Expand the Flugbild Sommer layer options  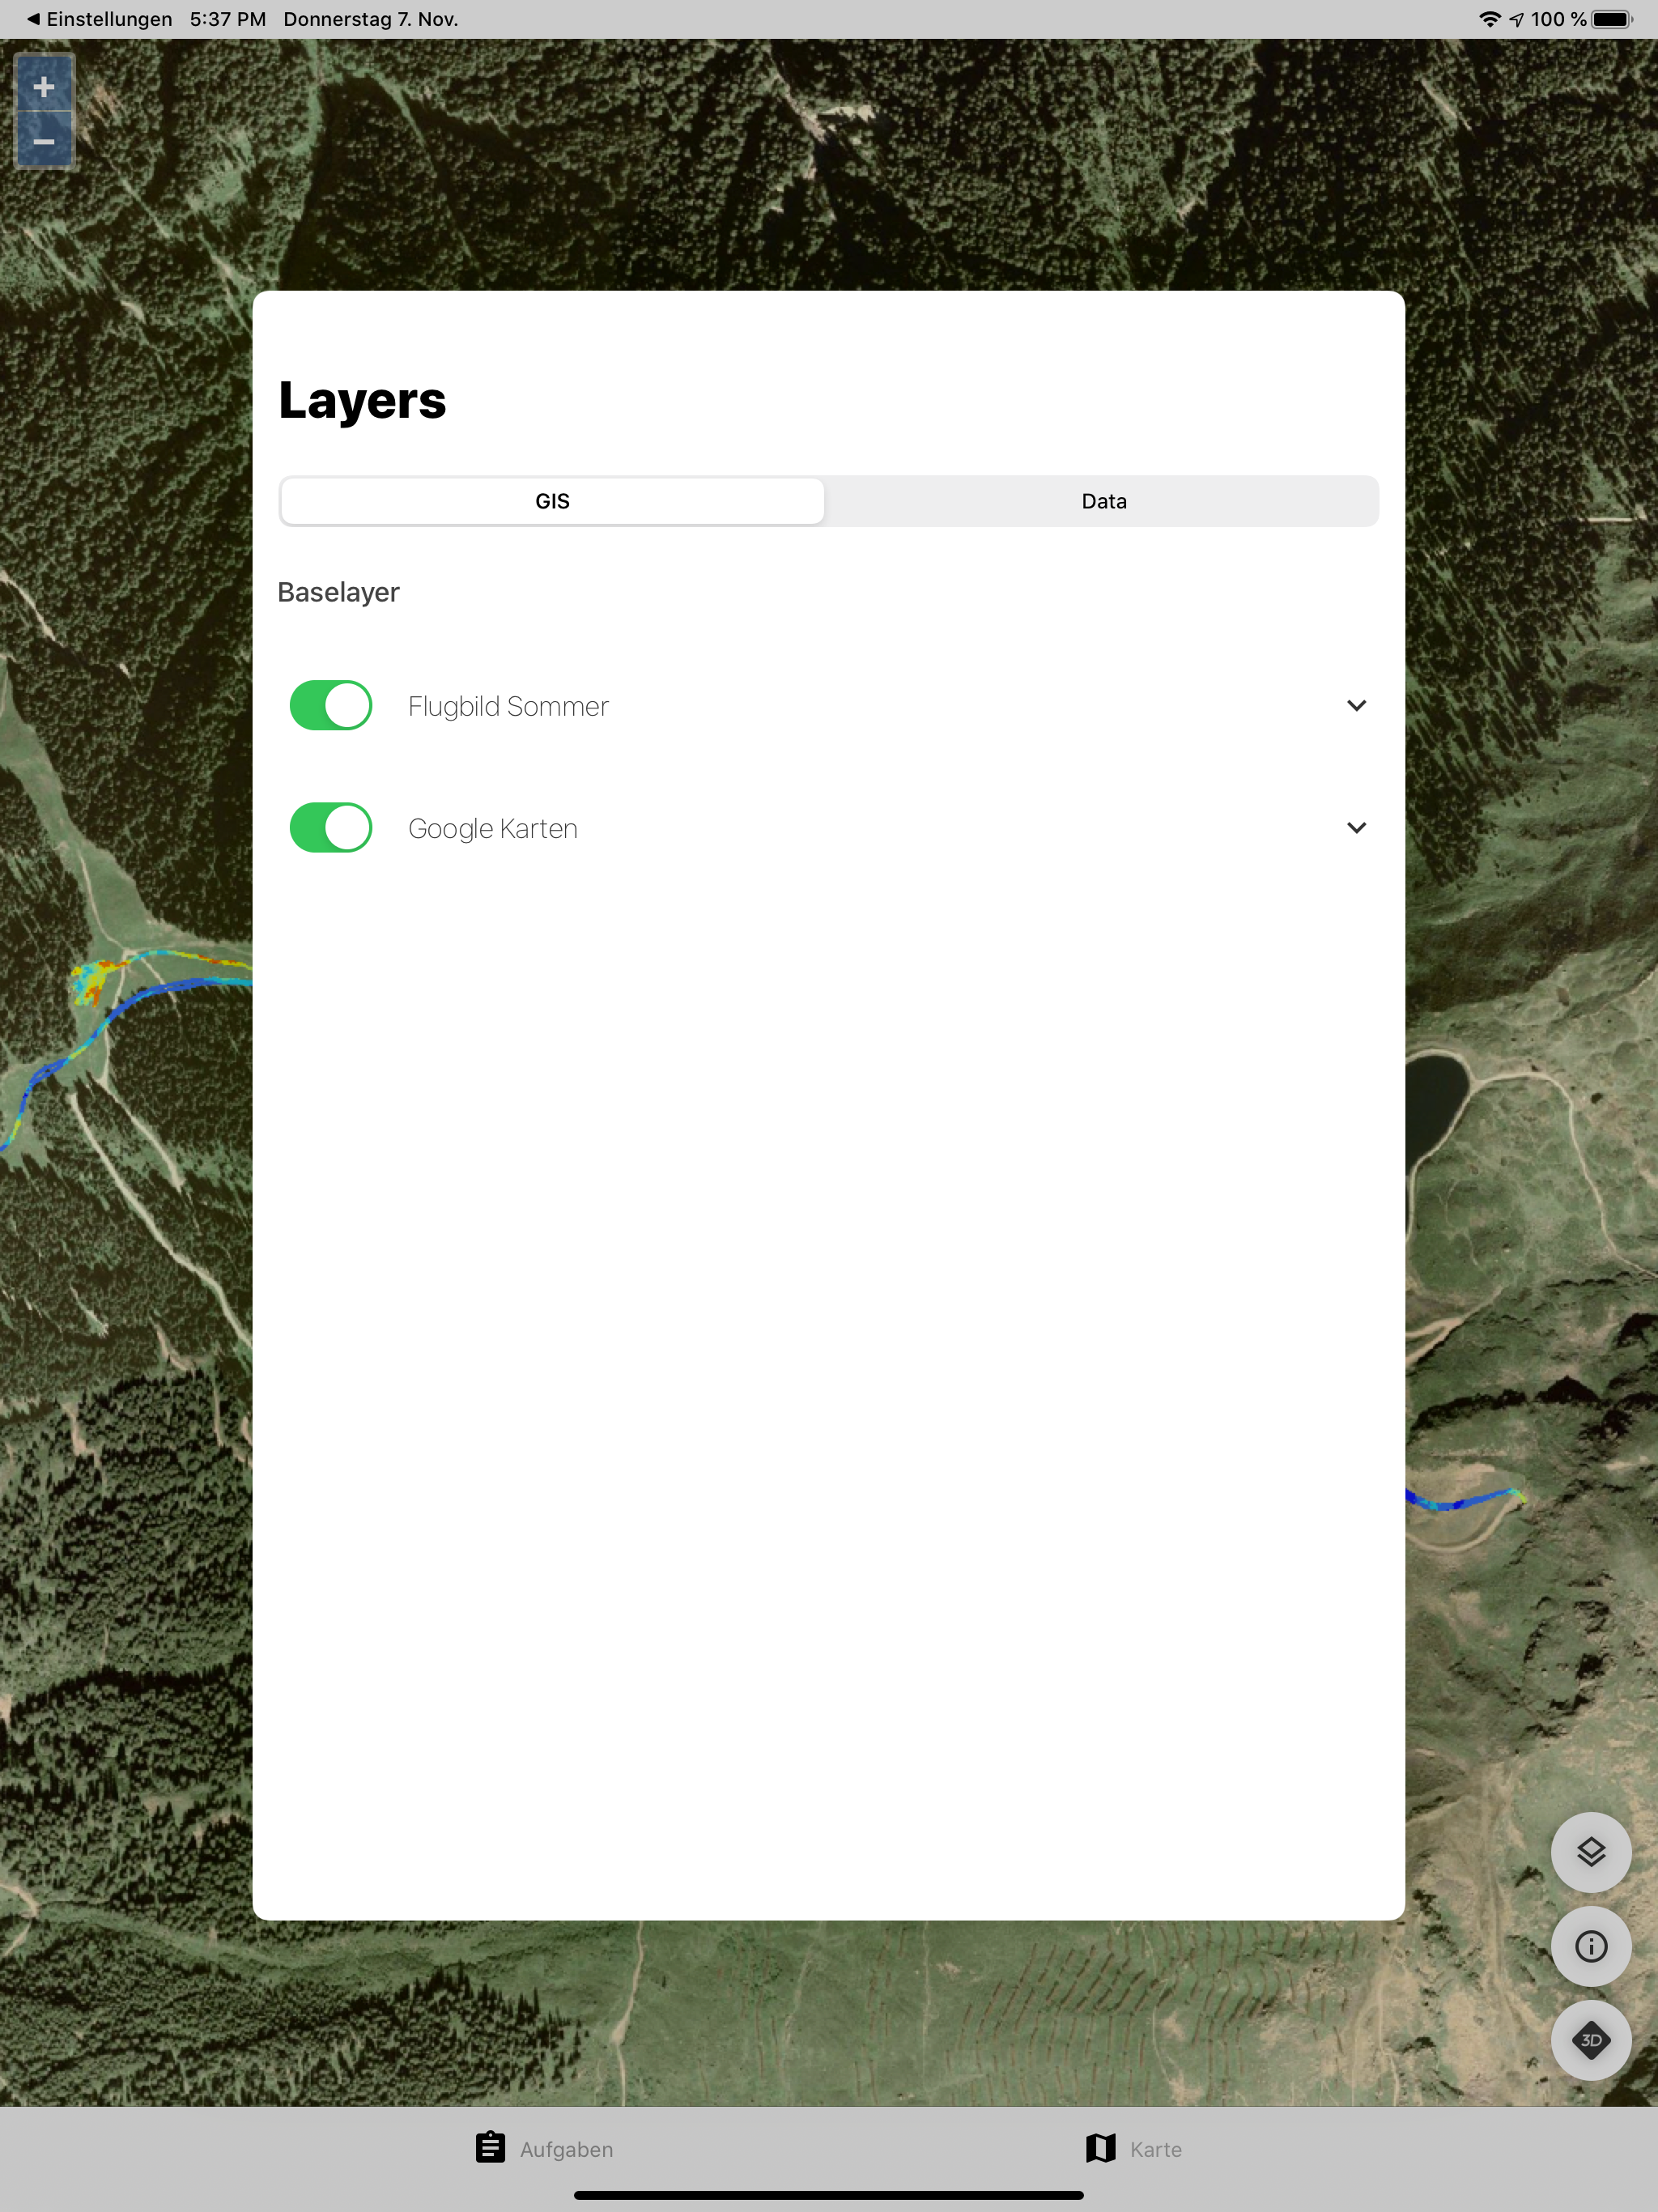click(1356, 705)
